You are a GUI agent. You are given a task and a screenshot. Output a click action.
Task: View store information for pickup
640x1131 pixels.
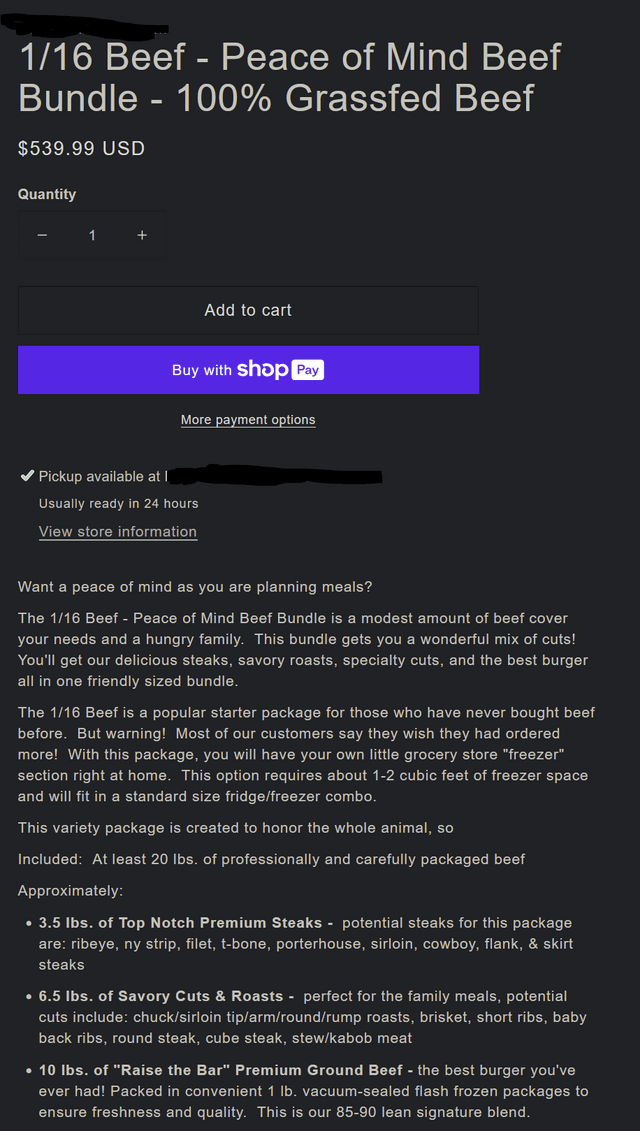coord(118,532)
